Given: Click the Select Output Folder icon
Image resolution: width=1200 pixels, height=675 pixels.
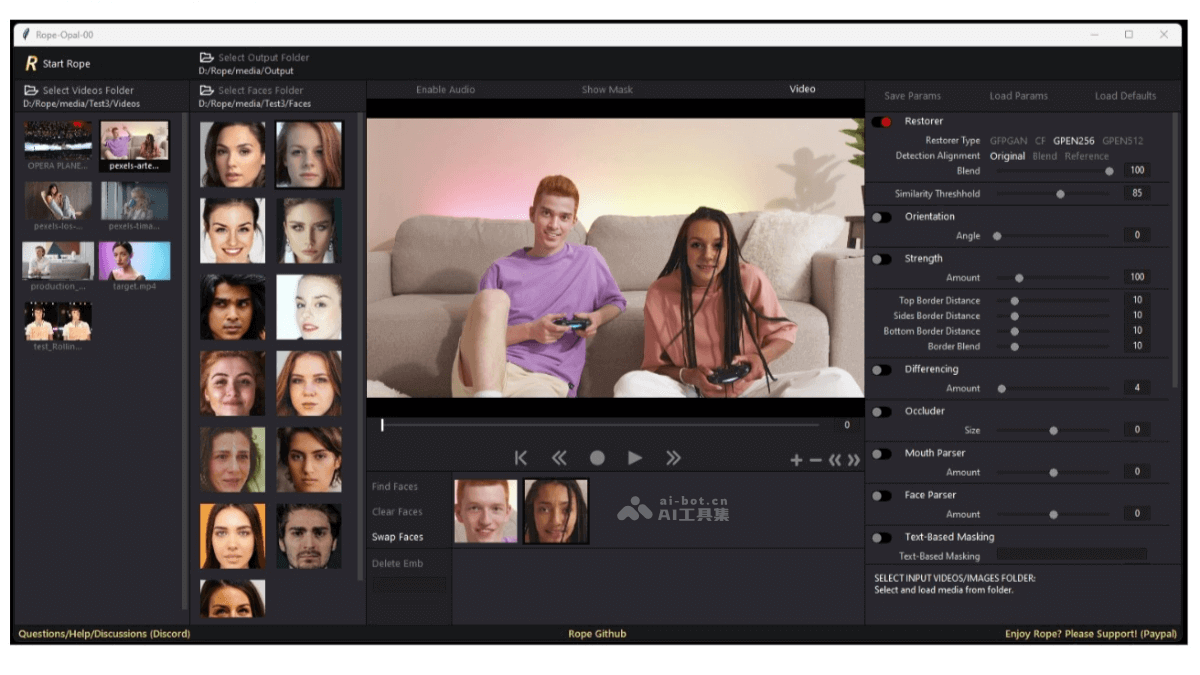Looking at the screenshot, I should [206, 58].
